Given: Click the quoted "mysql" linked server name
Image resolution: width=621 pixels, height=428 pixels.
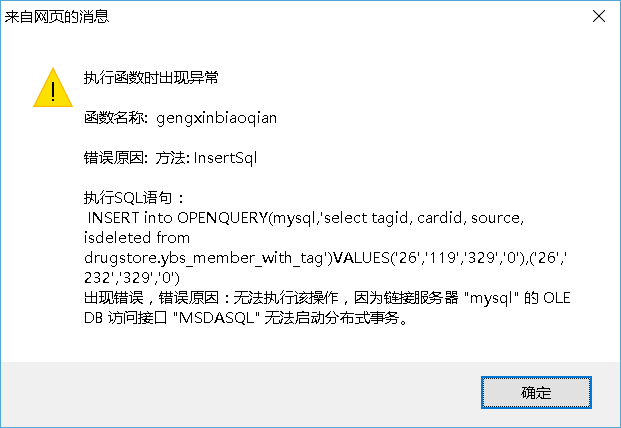Looking at the screenshot, I should point(491,298).
